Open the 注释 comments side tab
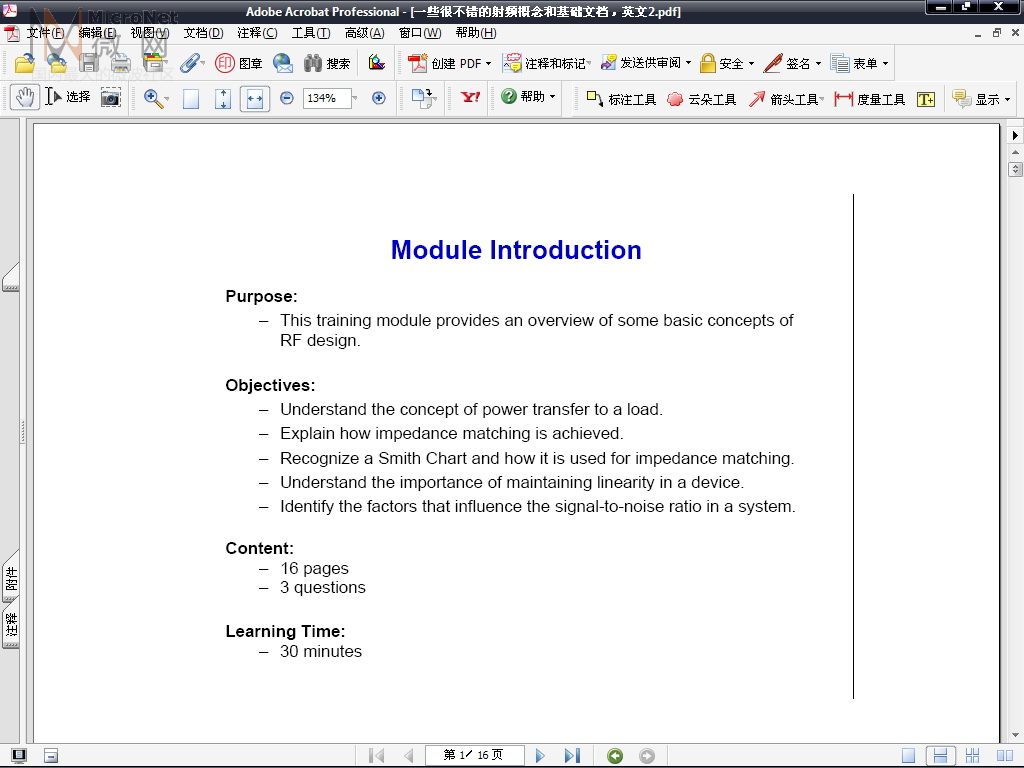Screen dimensions: 1024x768 pos(11,626)
